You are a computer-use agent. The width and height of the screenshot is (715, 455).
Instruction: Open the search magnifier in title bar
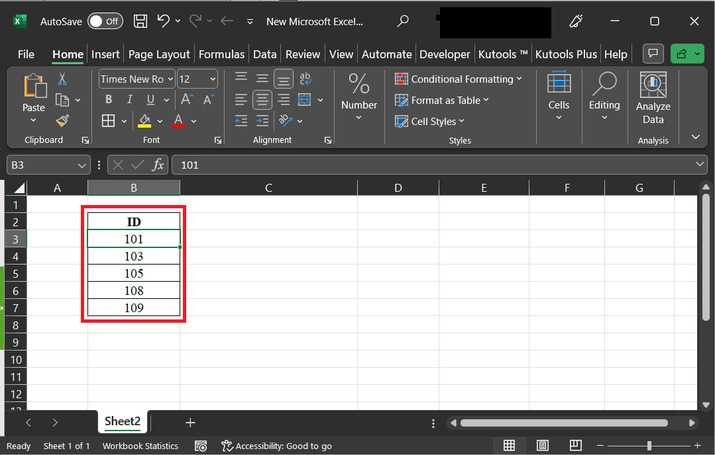403,21
